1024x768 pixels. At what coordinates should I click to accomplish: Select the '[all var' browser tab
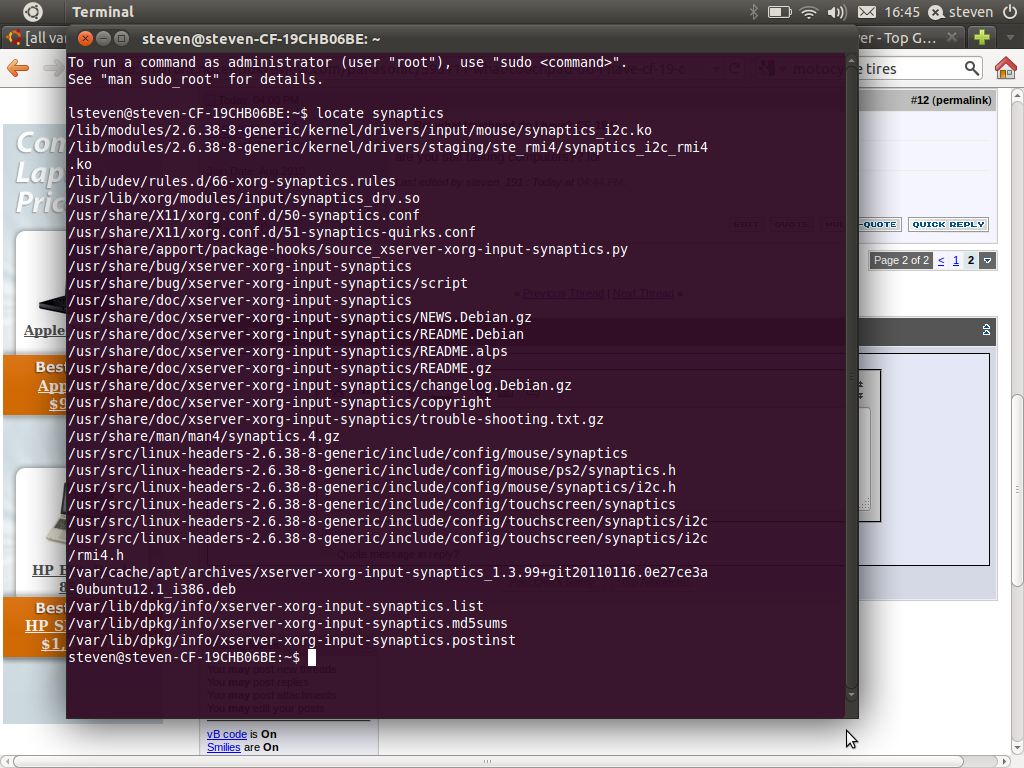(x=37, y=38)
